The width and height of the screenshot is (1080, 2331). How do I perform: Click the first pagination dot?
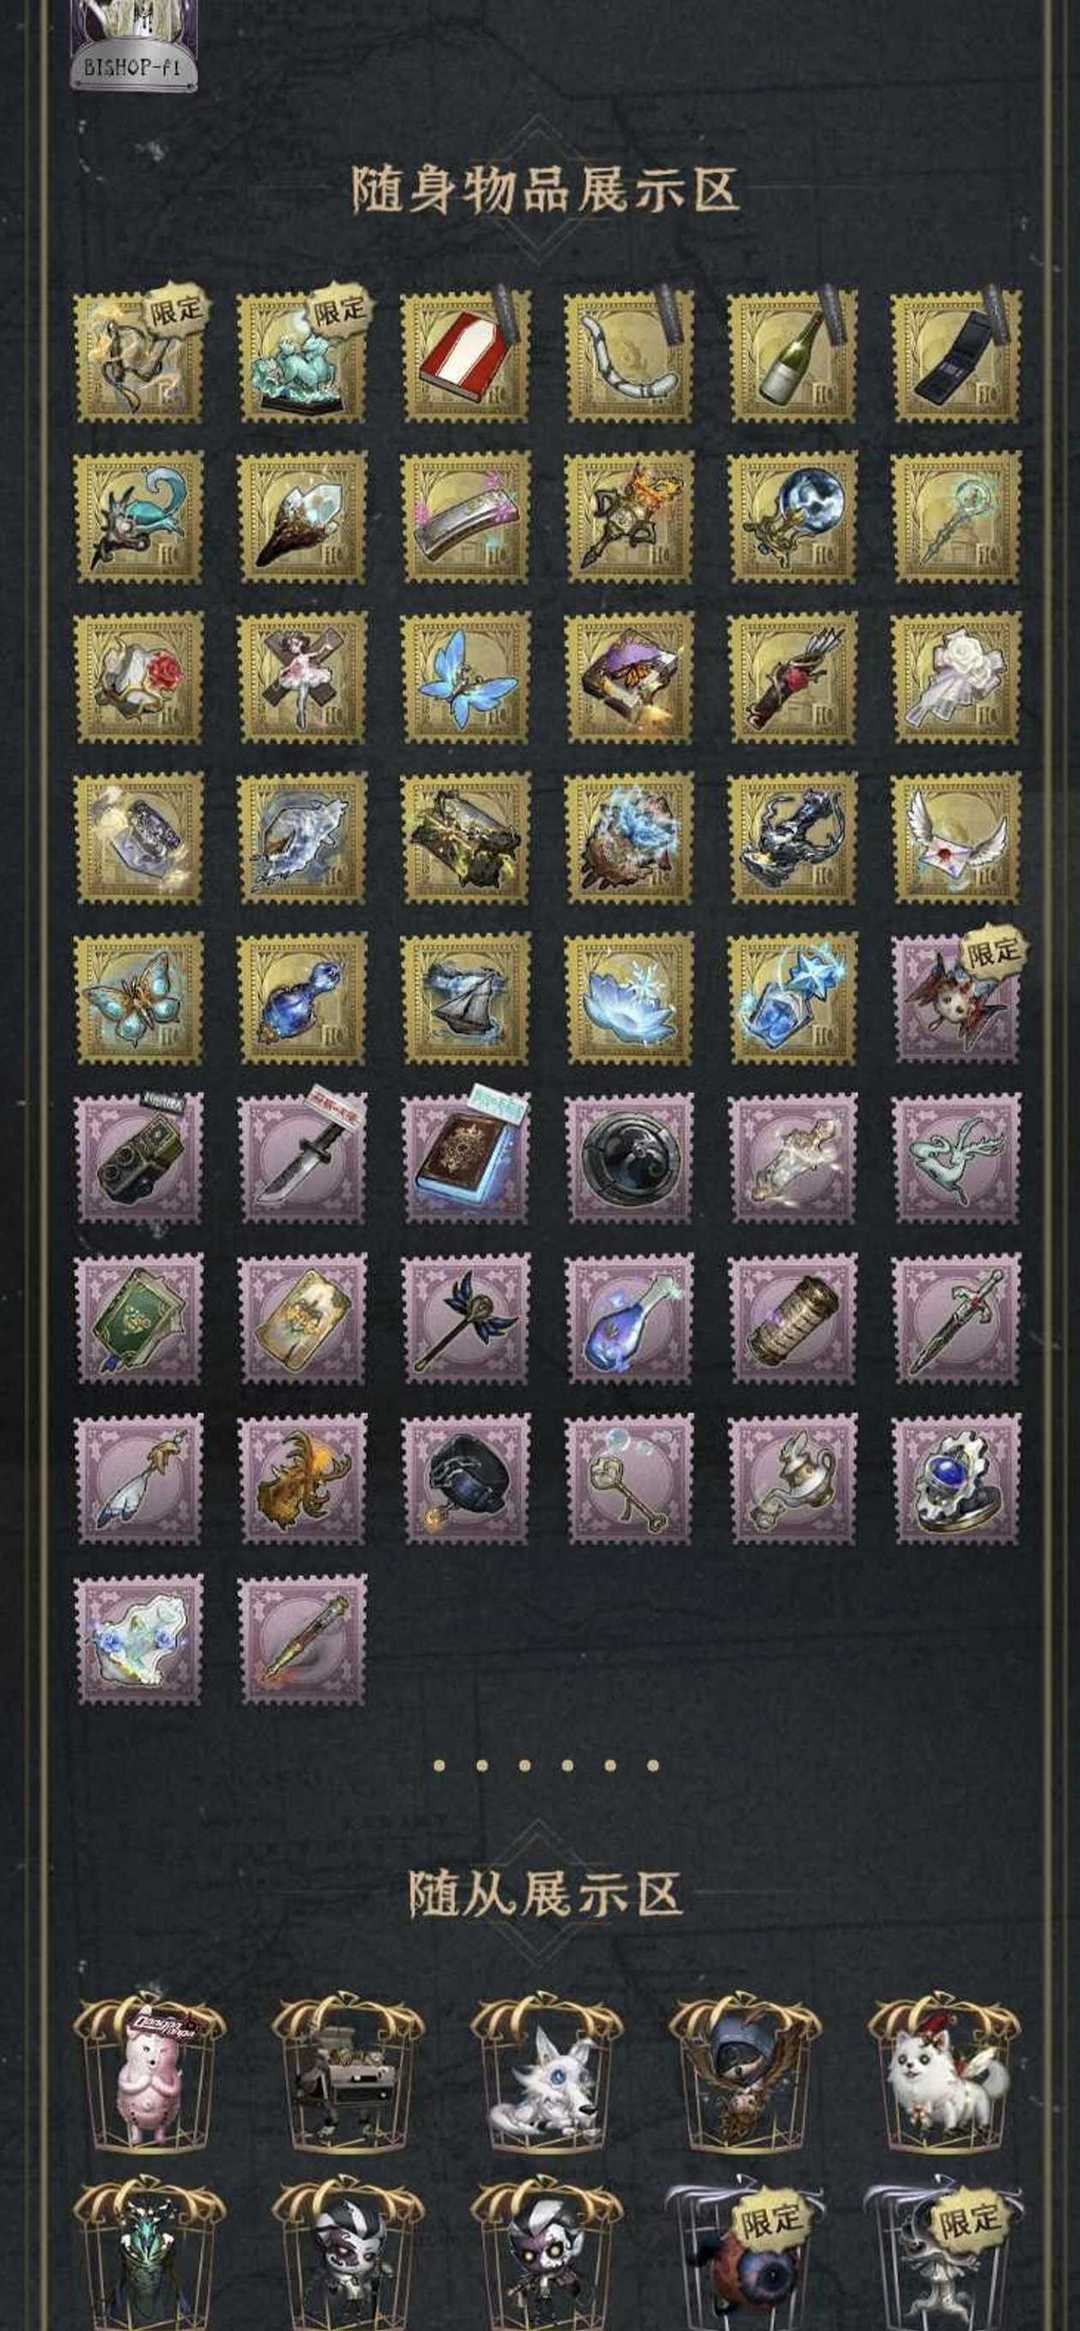coord(439,1766)
